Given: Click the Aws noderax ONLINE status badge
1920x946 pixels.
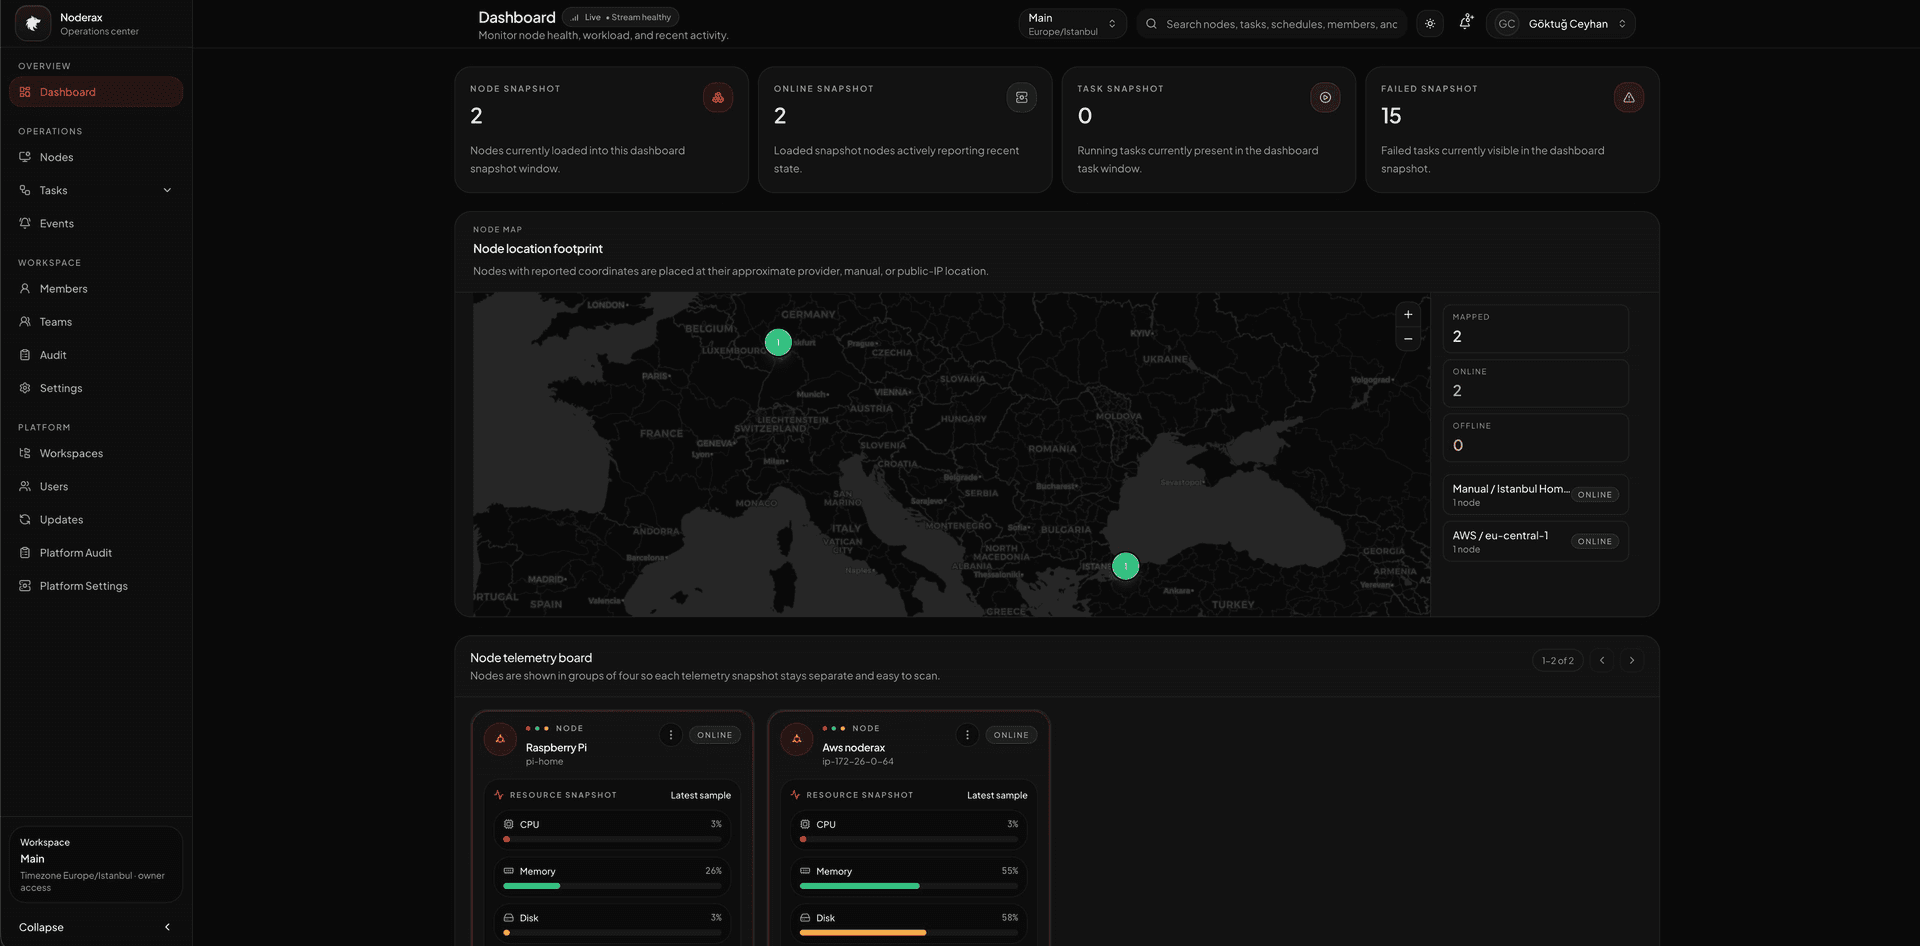Looking at the screenshot, I should click(1011, 735).
